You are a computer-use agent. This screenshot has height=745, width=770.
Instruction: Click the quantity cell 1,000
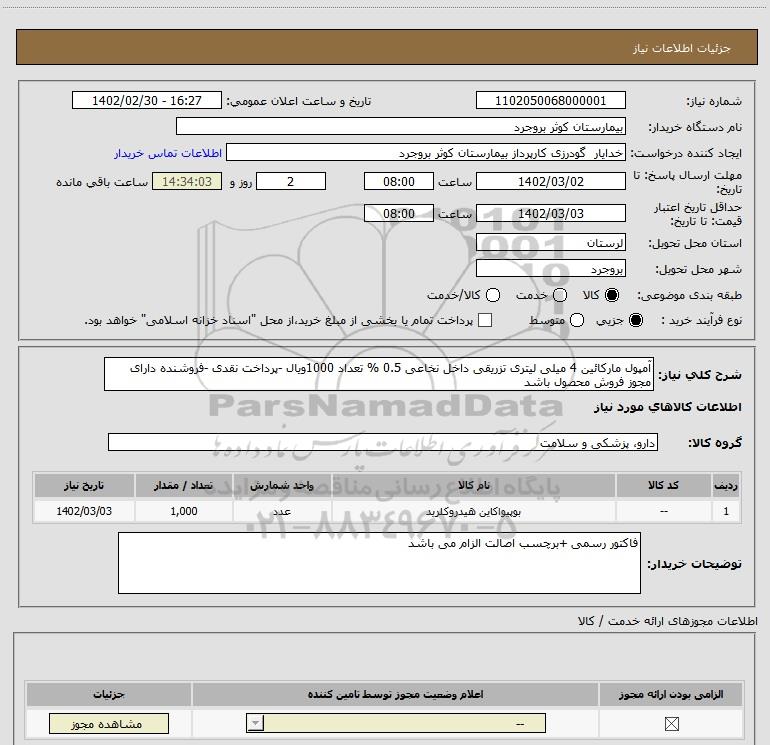coord(184,511)
